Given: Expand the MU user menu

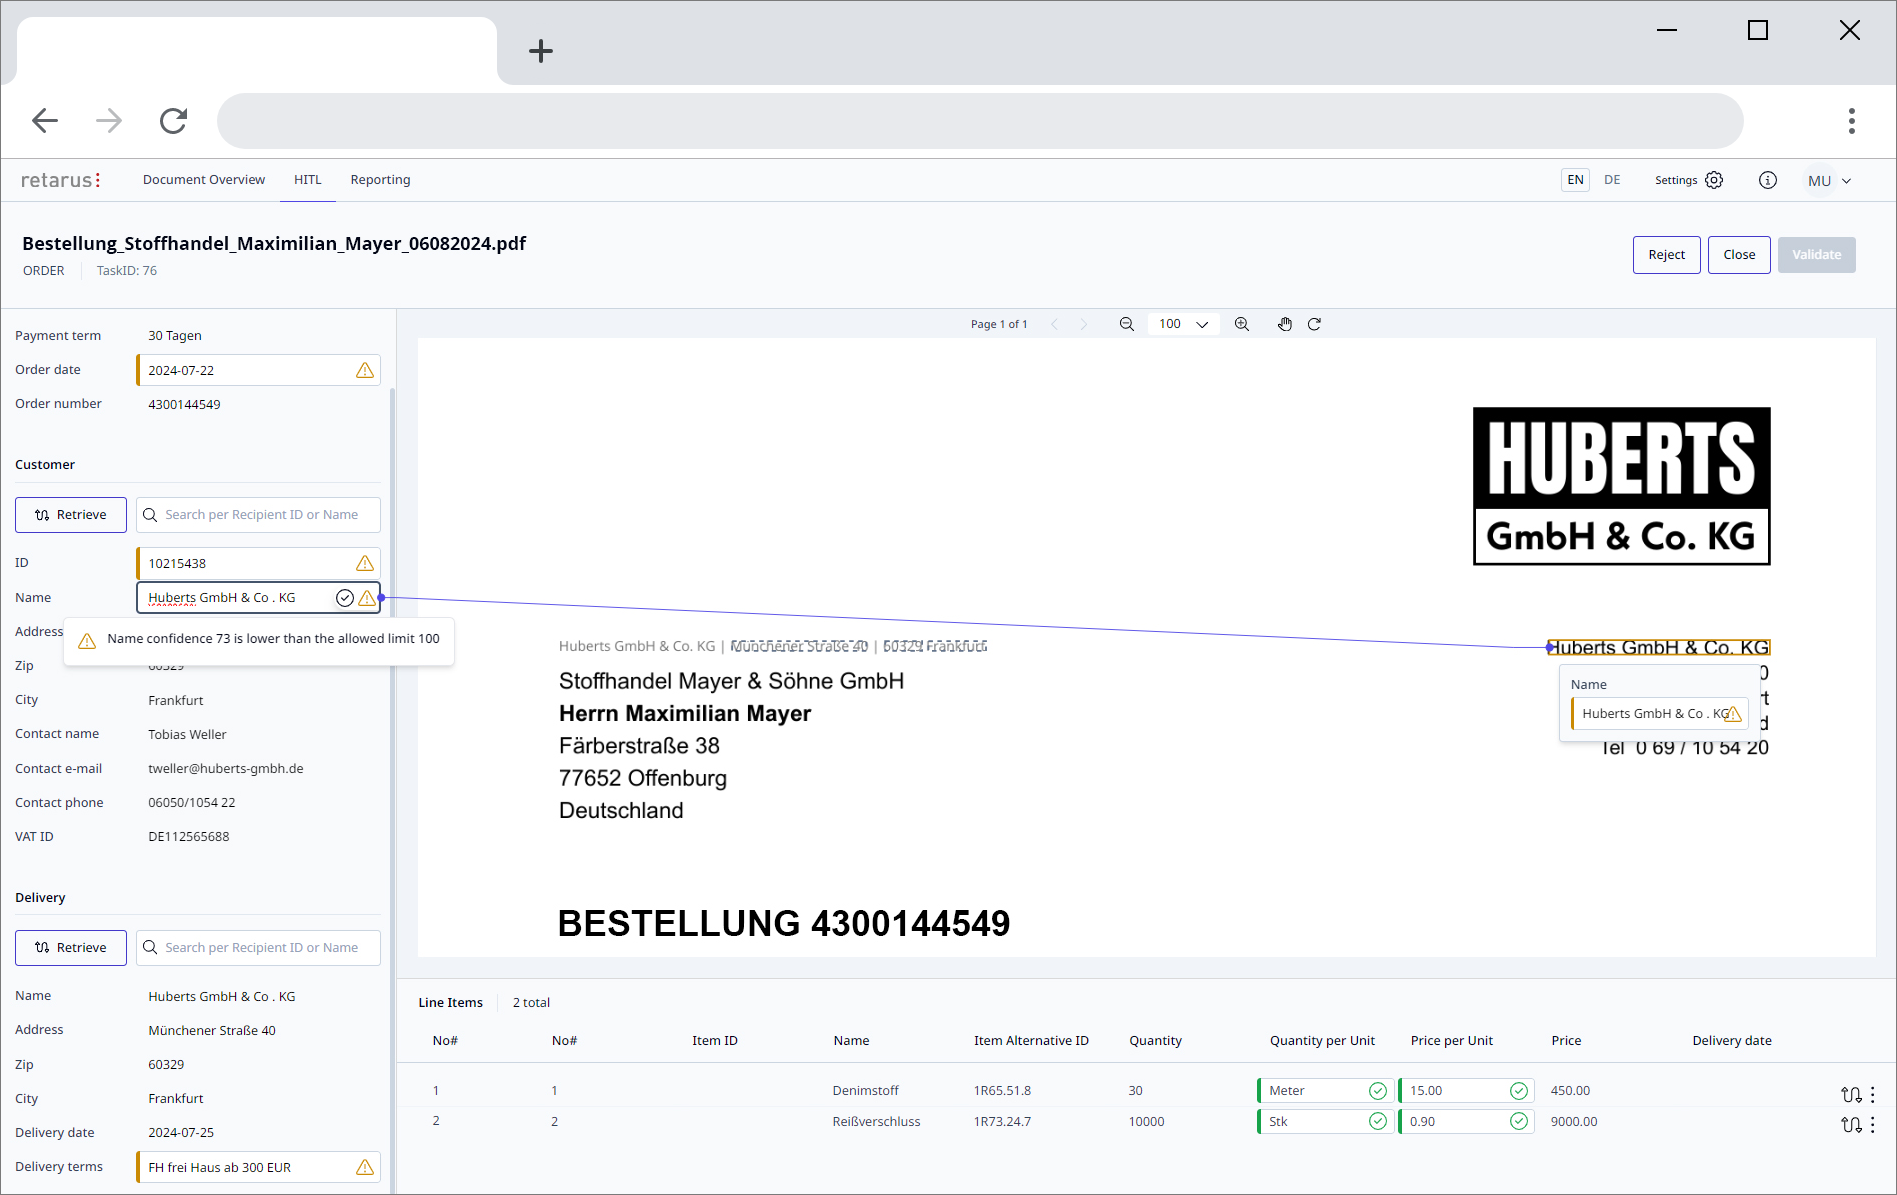Looking at the screenshot, I should click(x=1828, y=181).
